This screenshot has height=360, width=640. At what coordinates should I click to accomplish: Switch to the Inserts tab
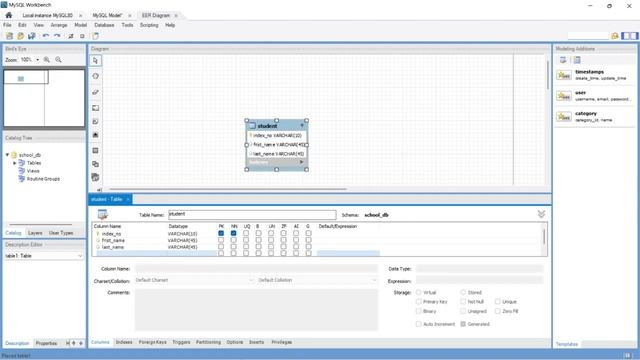tap(257, 342)
